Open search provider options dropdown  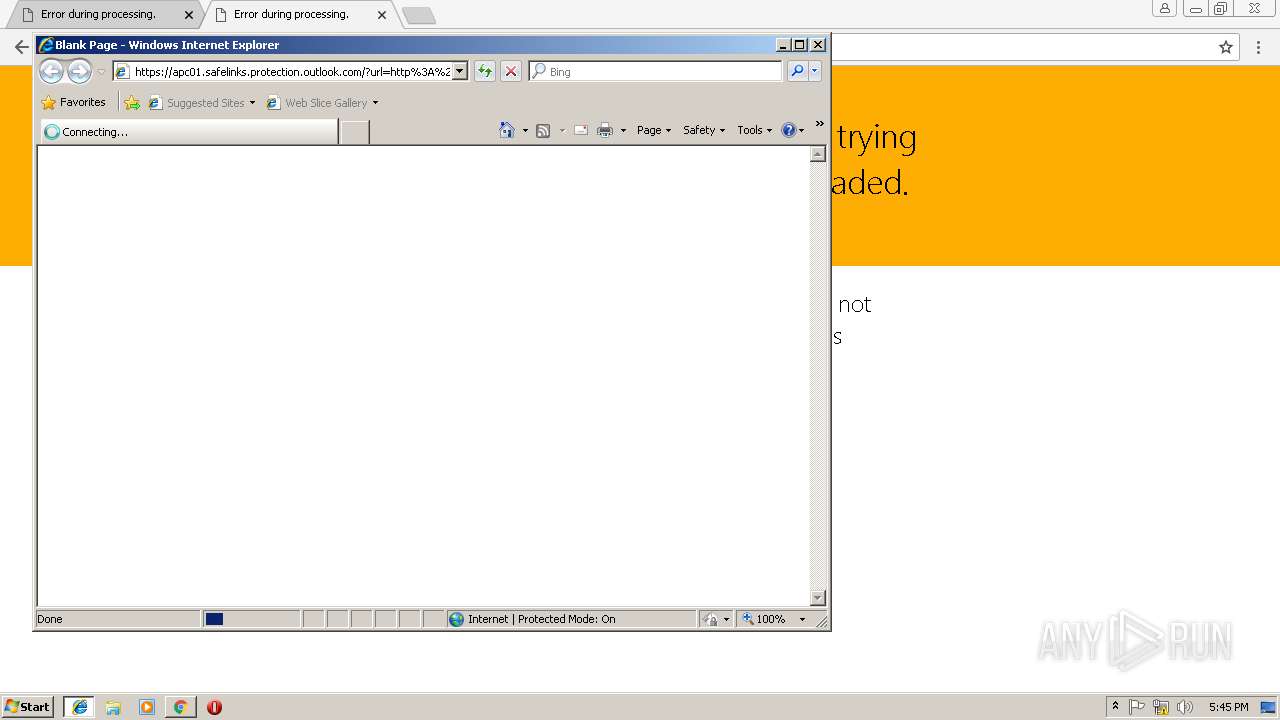[815, 71]
